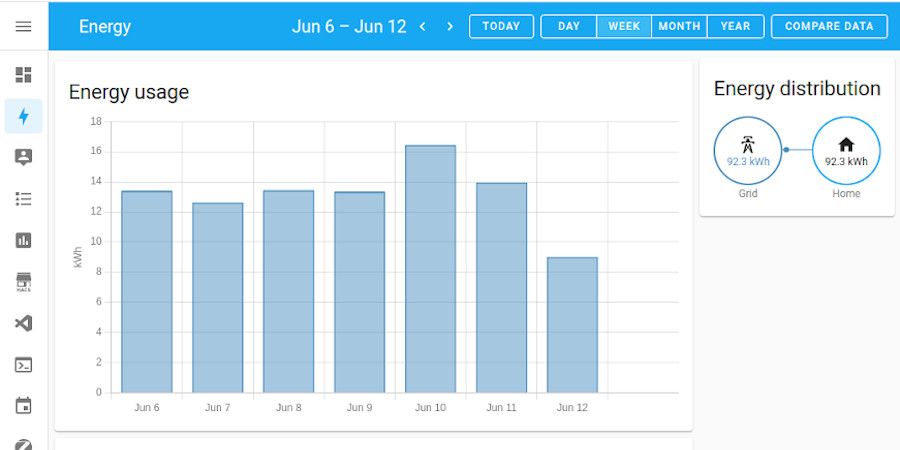Launch Visual Studio Code sidebar icon
Viewport: 900px width, 450px height.
coord(23,323)
